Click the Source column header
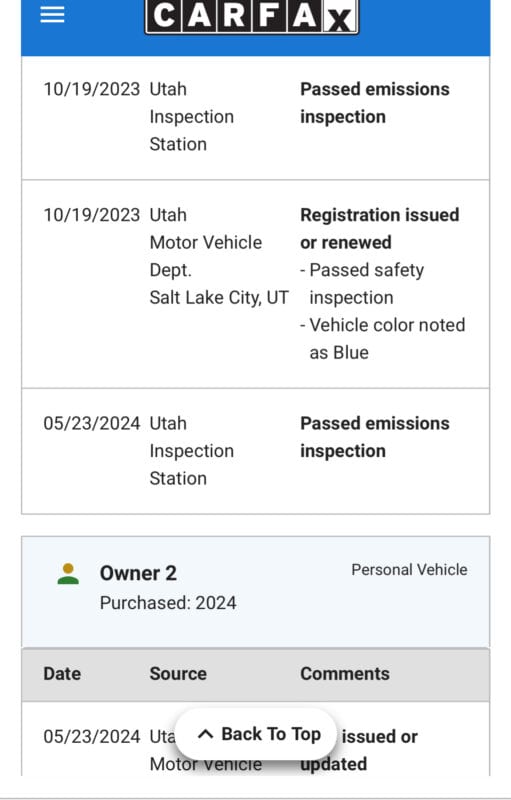 pyautogui.click(x=178, y=673)
